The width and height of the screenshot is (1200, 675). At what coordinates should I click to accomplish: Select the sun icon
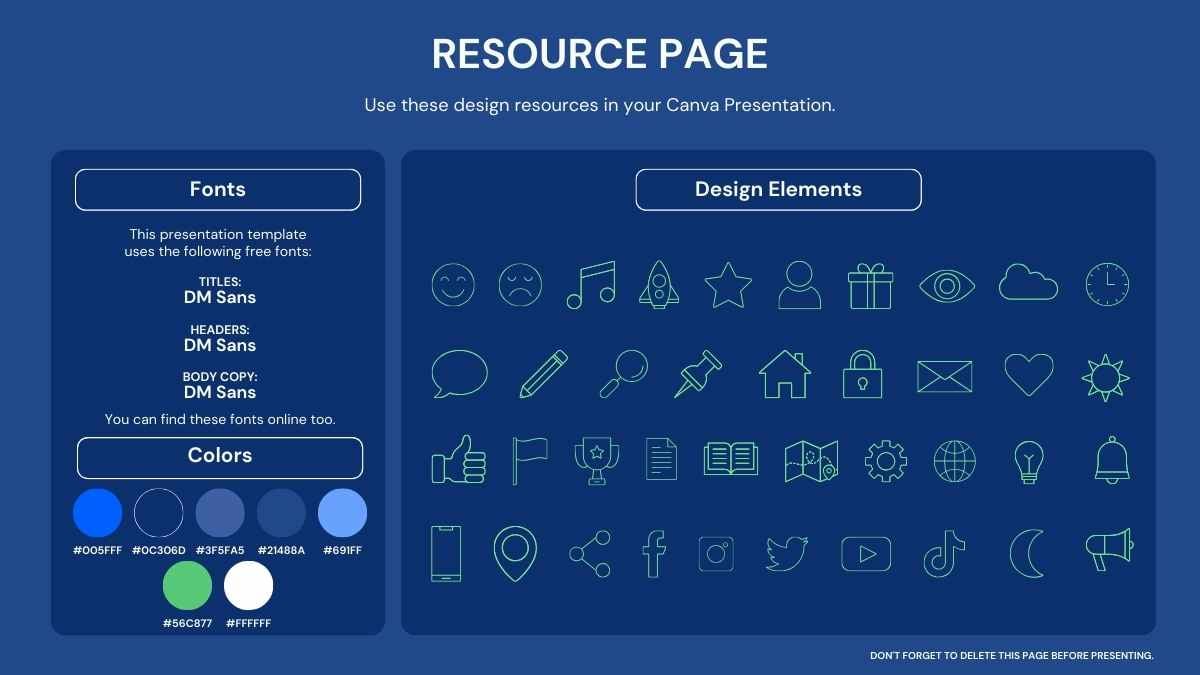click(x=1106, y=377)
